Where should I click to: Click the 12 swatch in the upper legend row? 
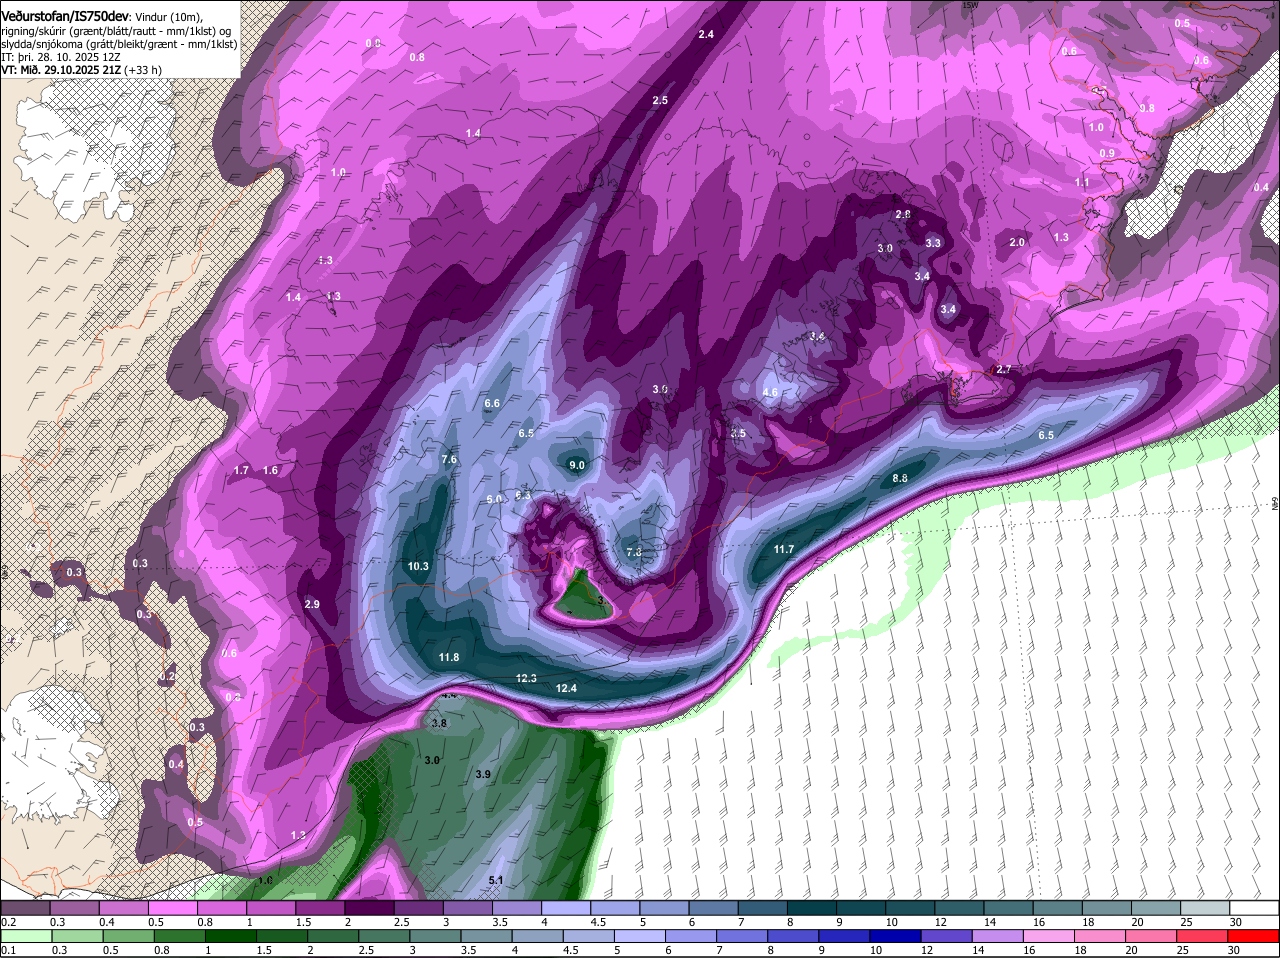point(959,907)
